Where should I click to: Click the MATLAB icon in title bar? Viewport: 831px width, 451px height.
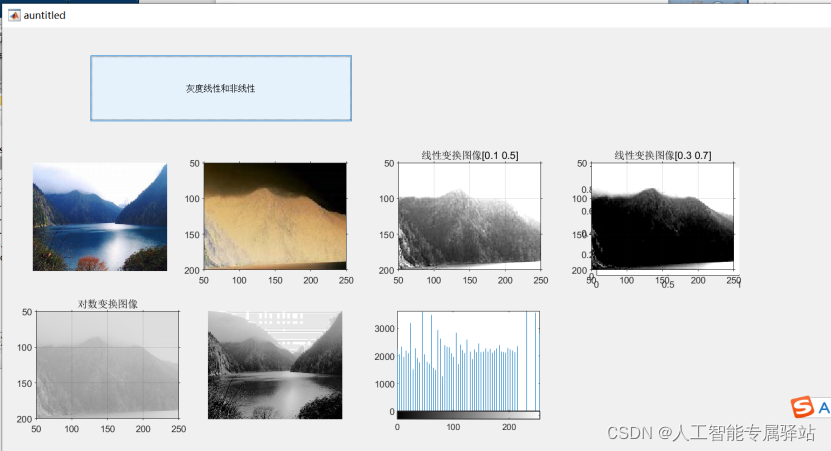[x=14, y=15]
